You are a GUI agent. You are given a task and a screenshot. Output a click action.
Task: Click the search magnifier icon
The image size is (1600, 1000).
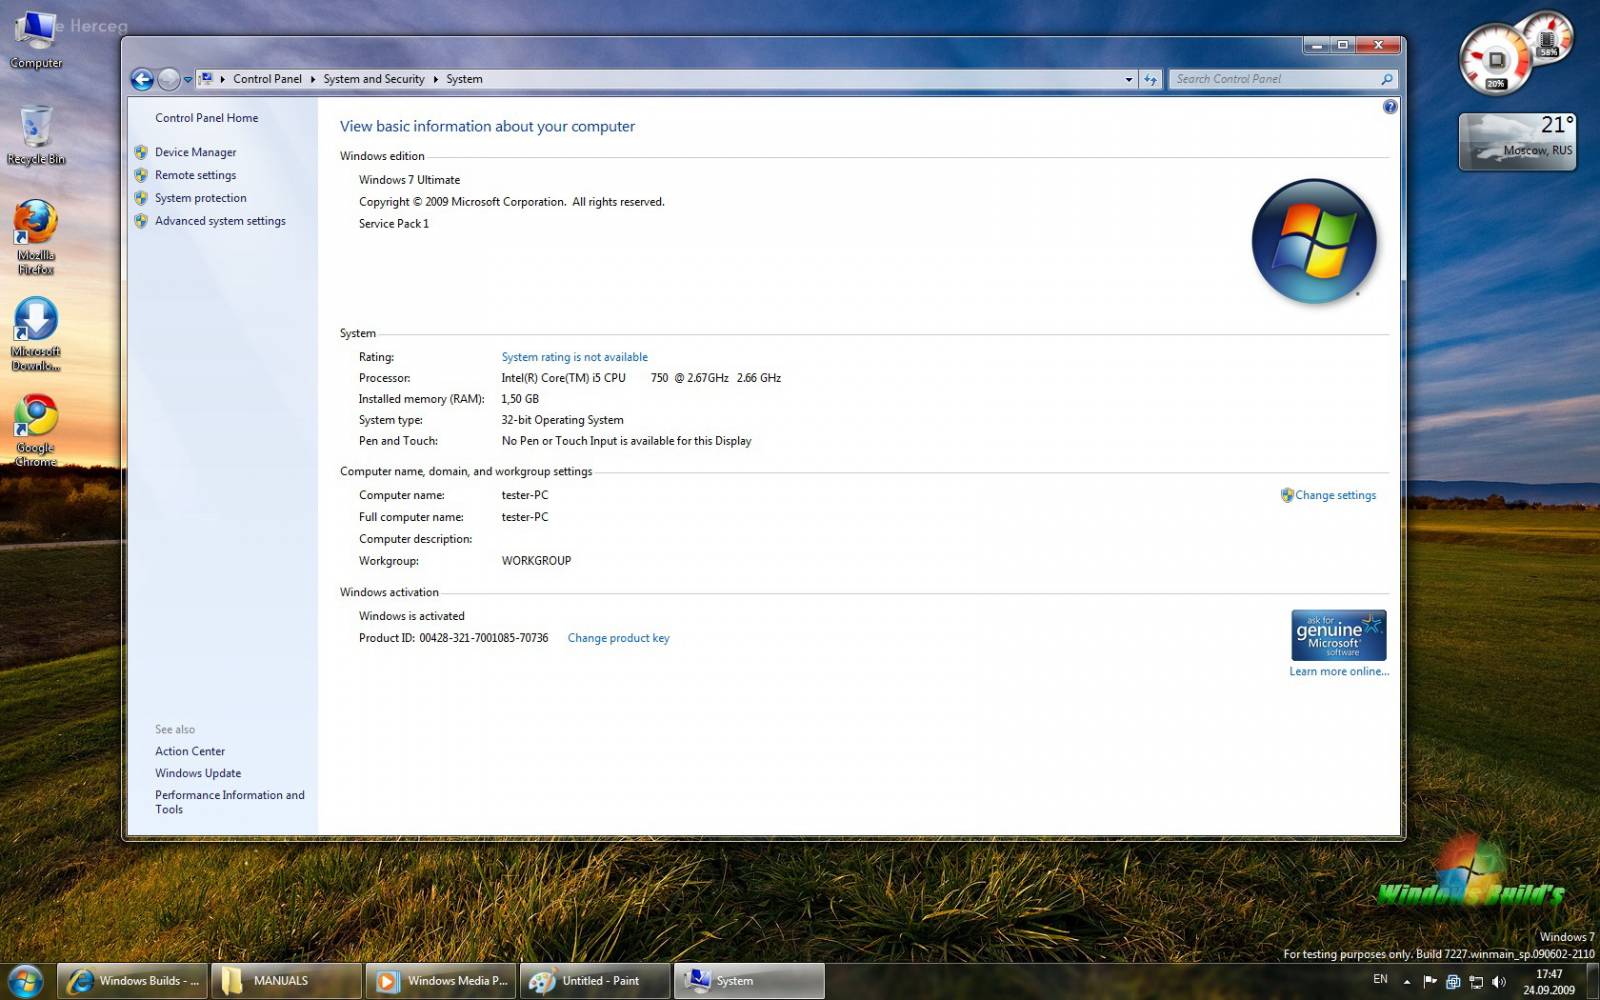click(x=1387, y=79)
